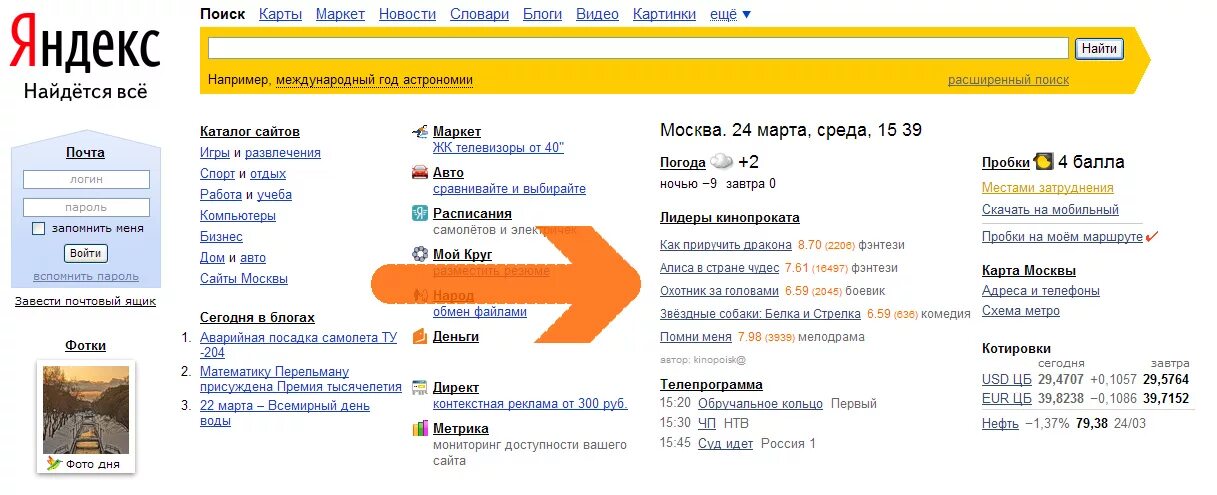
Task: Open контекстная реклама от 300 руб. link
Action: 530,403
